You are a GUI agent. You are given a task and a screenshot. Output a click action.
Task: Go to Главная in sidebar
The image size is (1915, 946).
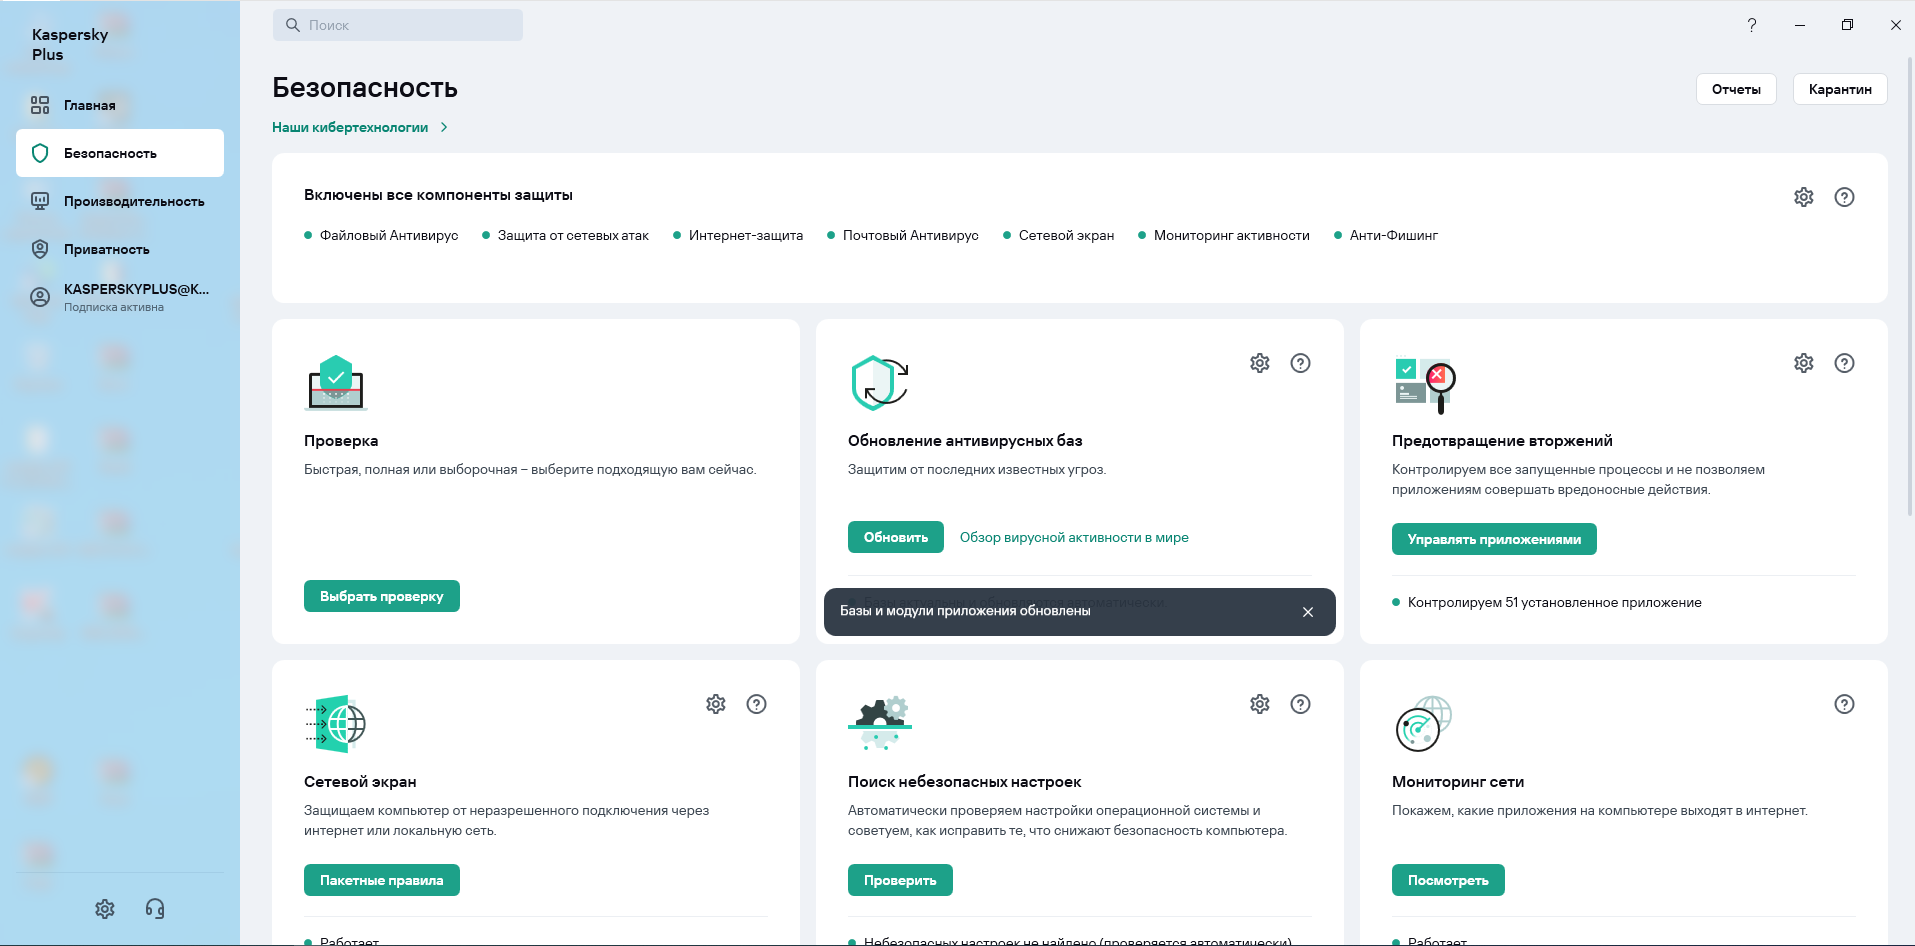pyautogui.click(x=120, y=105)
